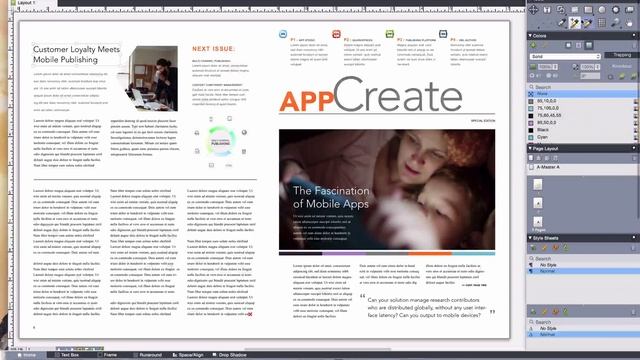The image size is (640, 360).
Task: Delete selected color with Colors trash icon
Action: [634, 45]
